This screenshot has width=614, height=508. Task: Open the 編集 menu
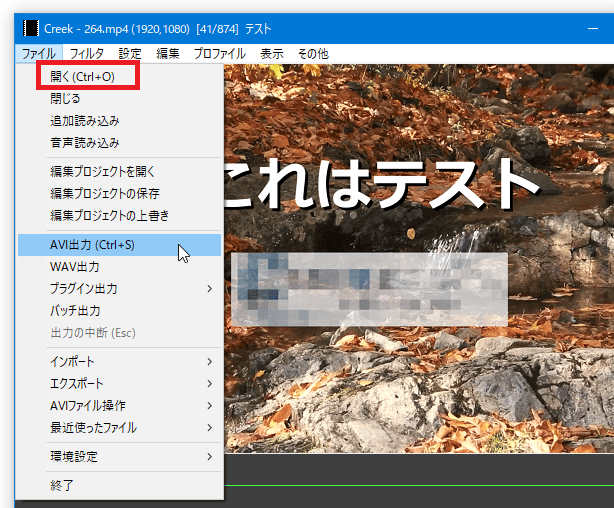[x=168, y=54]
